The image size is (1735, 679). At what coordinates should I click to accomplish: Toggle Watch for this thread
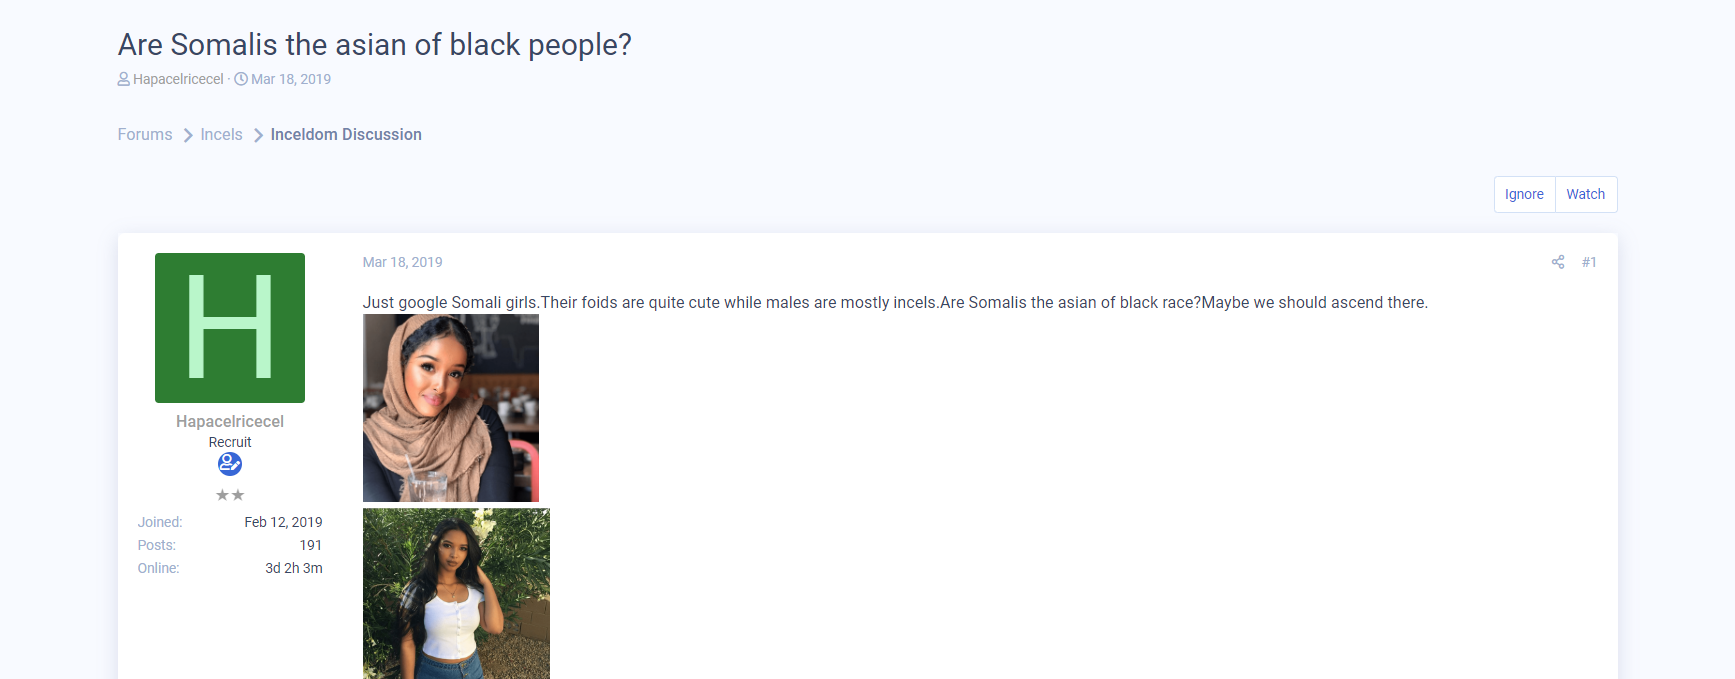tap(1586, 194)
